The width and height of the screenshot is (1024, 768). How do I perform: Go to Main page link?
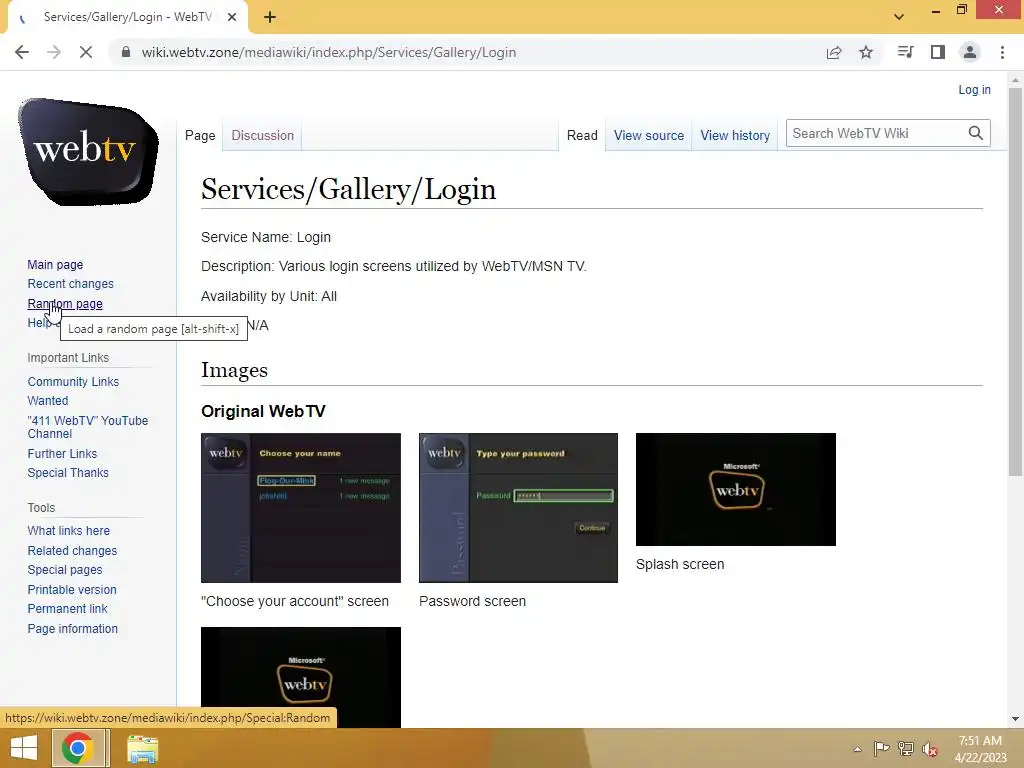[x=55, y=264]
